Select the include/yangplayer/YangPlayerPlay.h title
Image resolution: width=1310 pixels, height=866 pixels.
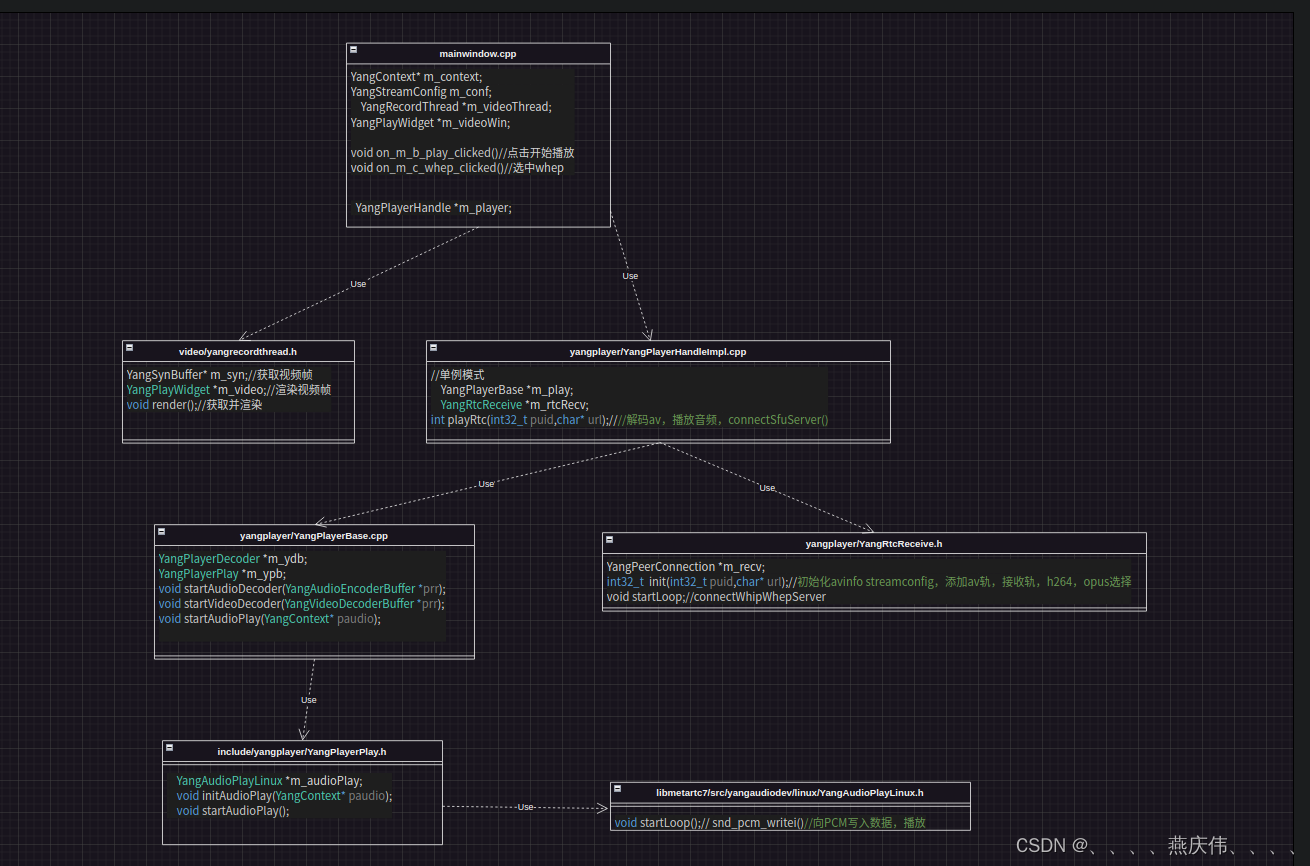tap(302, 751)
